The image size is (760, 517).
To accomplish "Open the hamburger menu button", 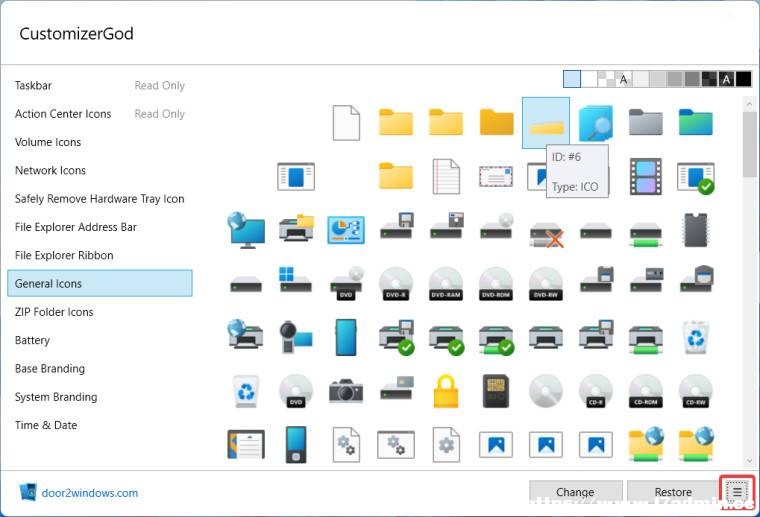I will tap(737, 492).
